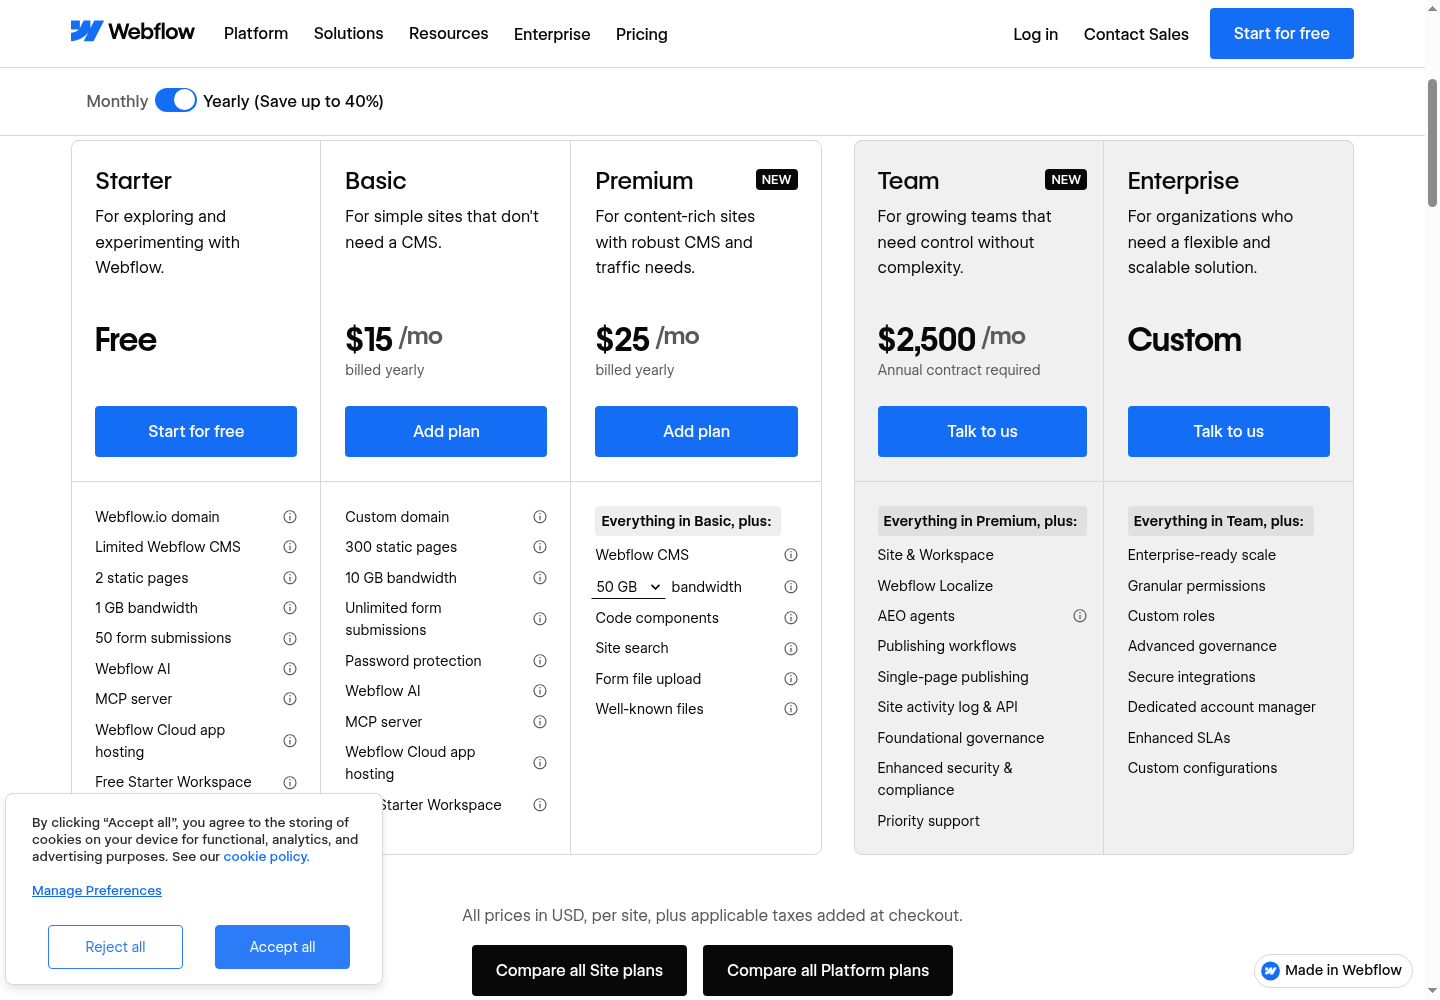Open the Platform menu

point(256,33)
